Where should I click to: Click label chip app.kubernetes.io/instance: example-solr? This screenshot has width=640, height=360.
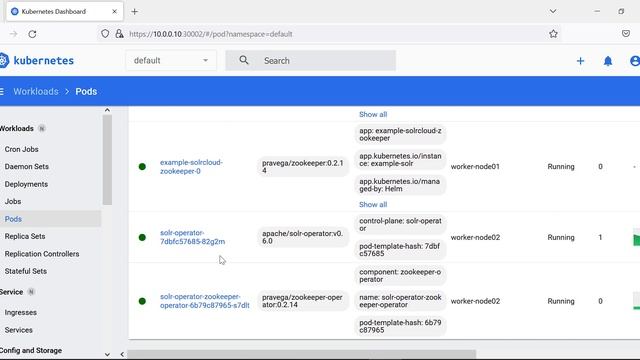[x=400, y=160]
